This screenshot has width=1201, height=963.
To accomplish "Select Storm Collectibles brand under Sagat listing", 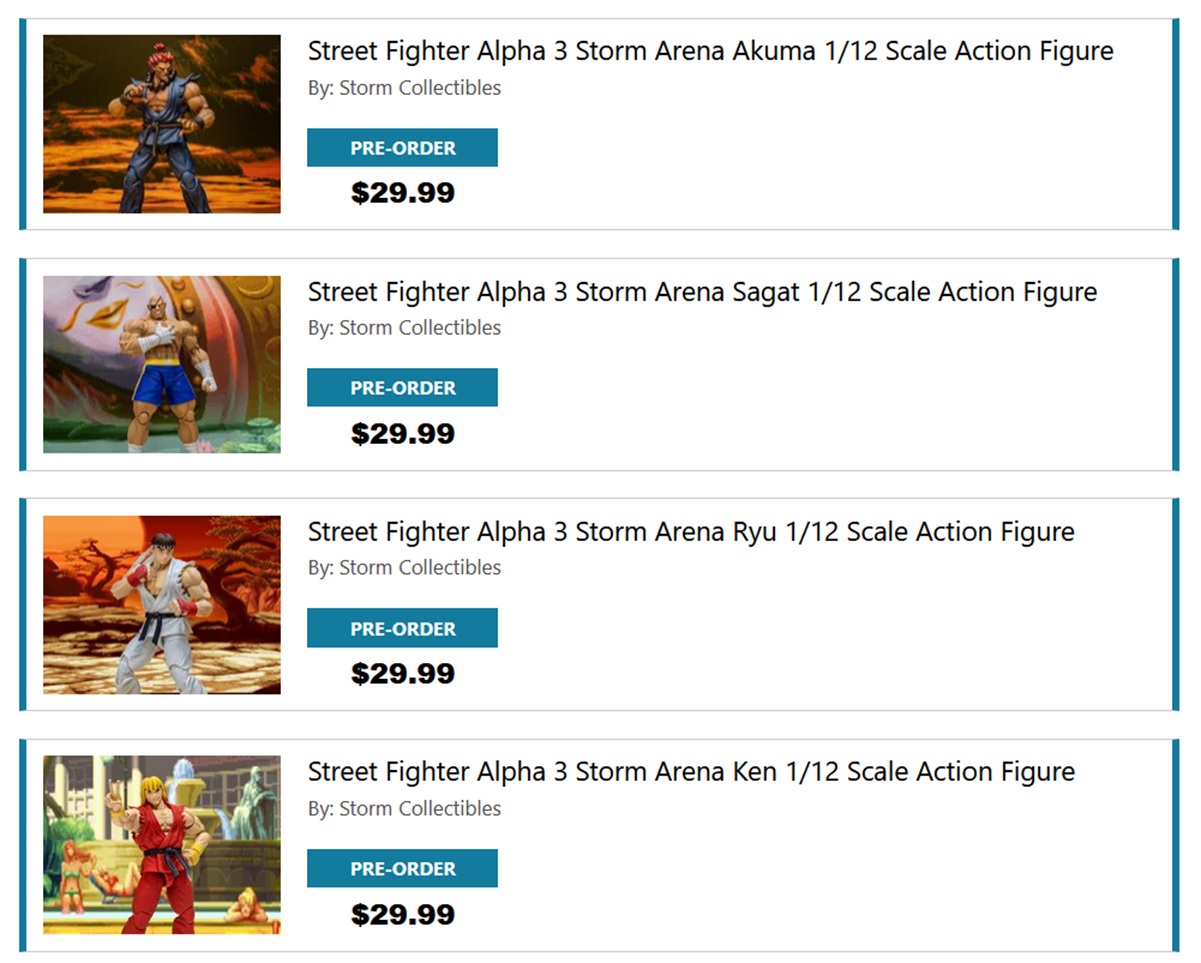I will coord(420,328).
